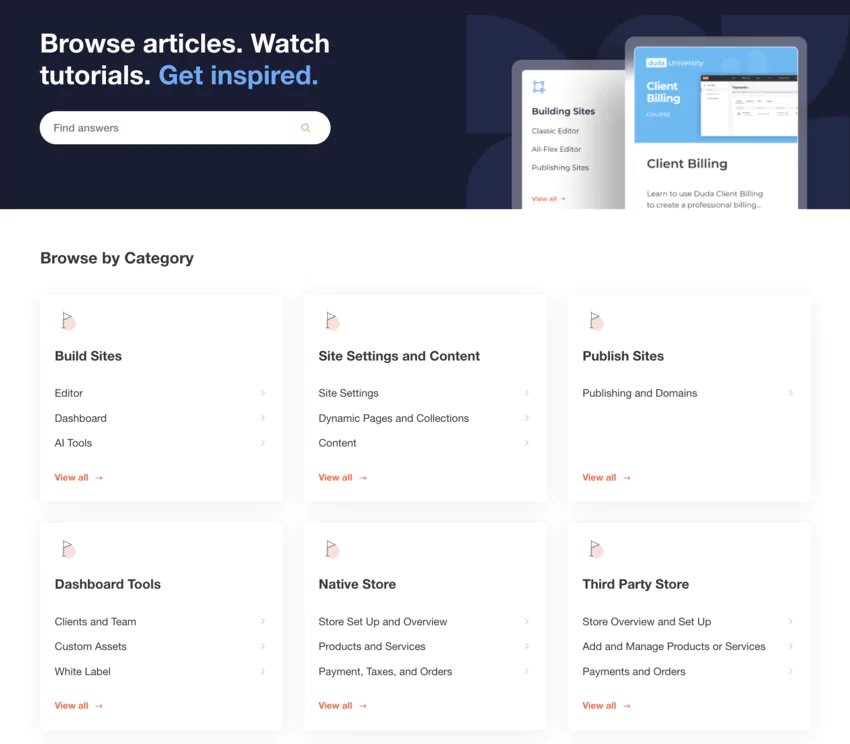The image size is (850, 744).
Task: Open Store Set Up and Overview link
Action: 383,621
